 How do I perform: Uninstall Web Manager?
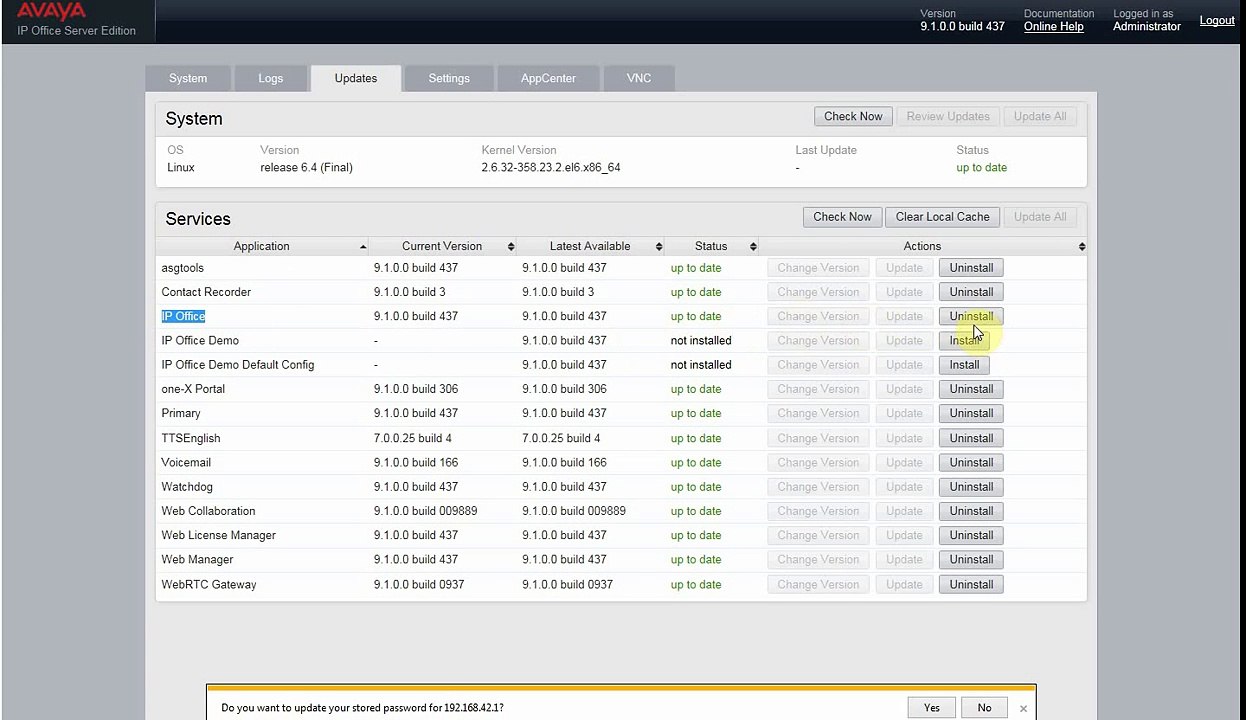[971, 559]
